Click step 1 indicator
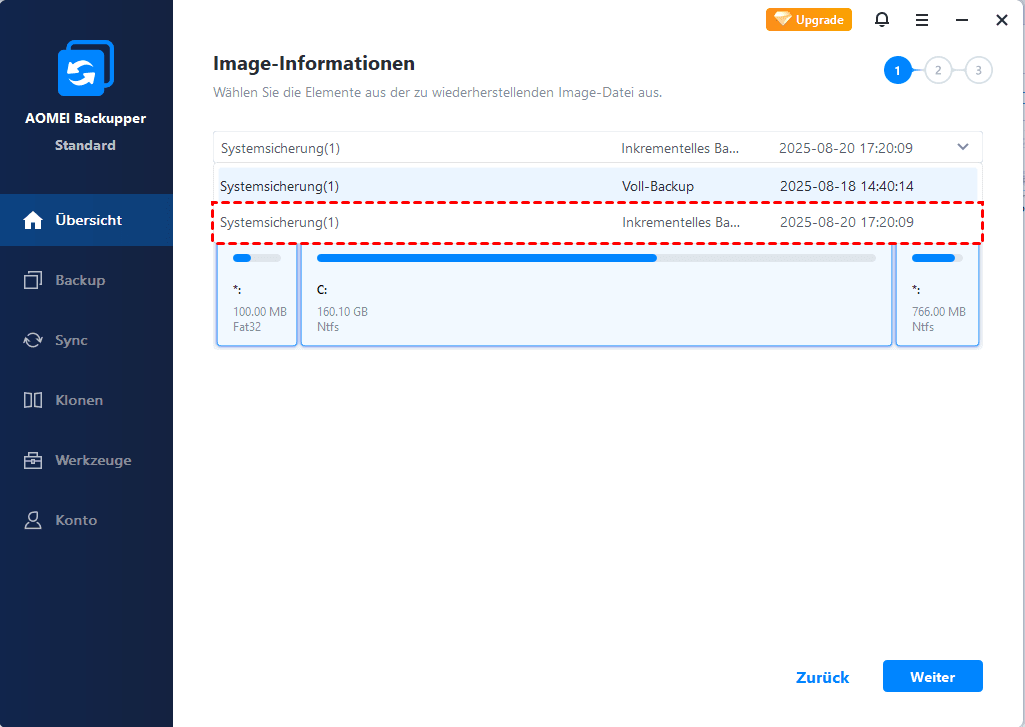Screen dimensions: 1025x727 click(x=898, y=71)
